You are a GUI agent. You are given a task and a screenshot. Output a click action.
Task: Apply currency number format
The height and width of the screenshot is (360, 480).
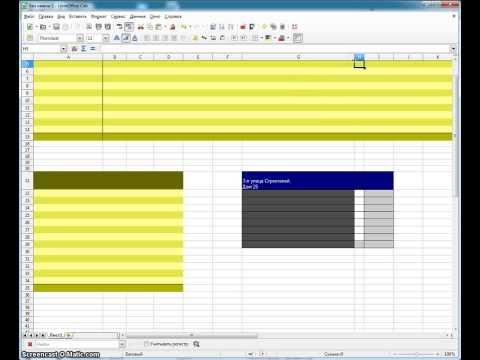coord(195,38)
